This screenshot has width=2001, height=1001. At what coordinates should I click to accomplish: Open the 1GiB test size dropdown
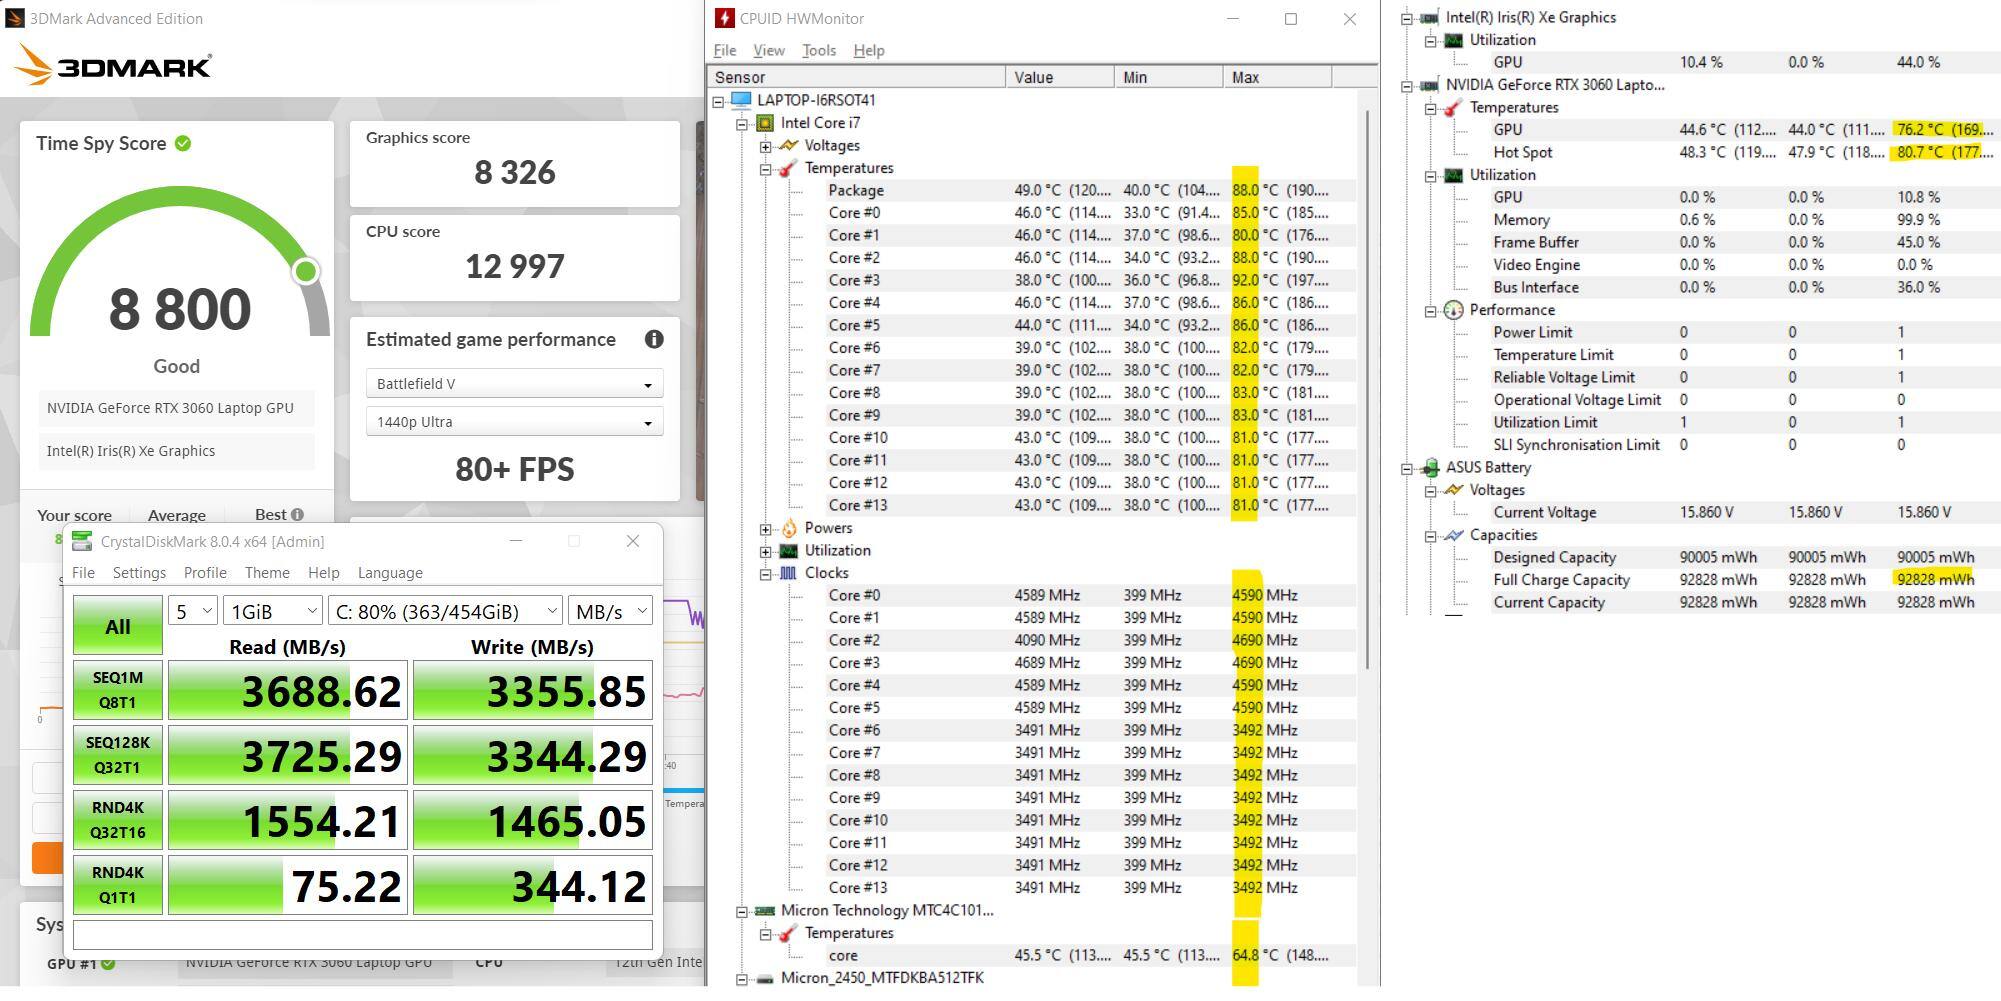(272, 612)
